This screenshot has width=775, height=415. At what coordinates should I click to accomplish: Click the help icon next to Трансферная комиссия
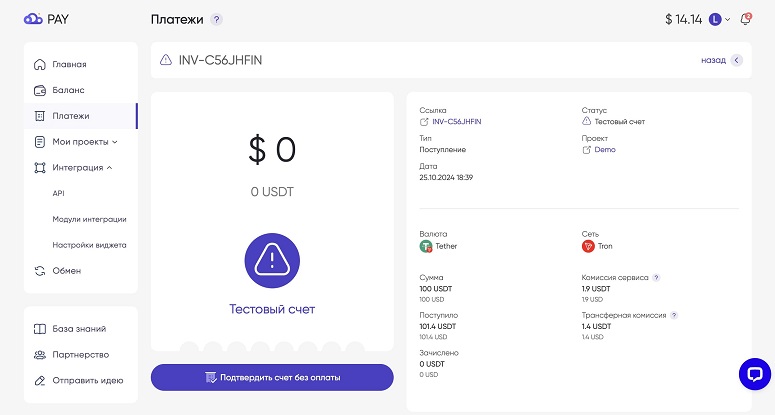(x=674, y=315)
